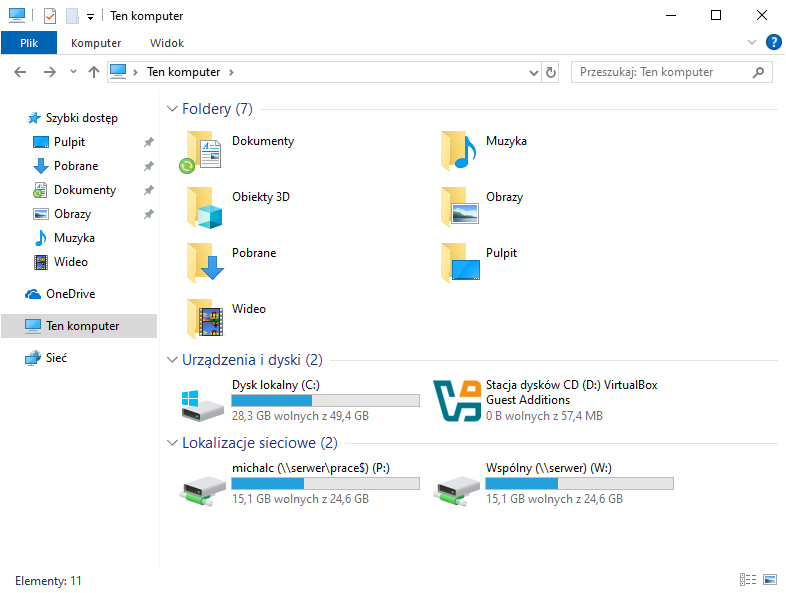The image size is (786, 593).
Task: Click the chevron after Ten komputer in address bar
Action: tap(231, 72)
